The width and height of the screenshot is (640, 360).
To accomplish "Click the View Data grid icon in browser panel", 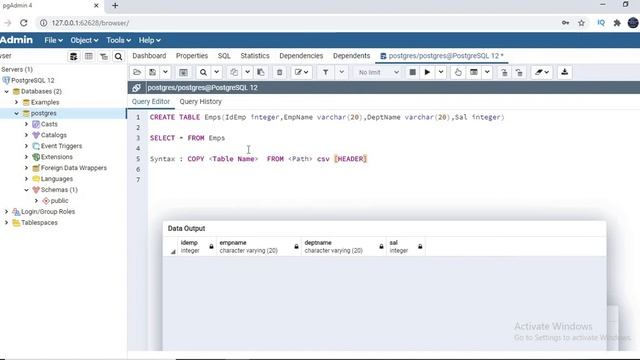I will [x=89, y=56].
